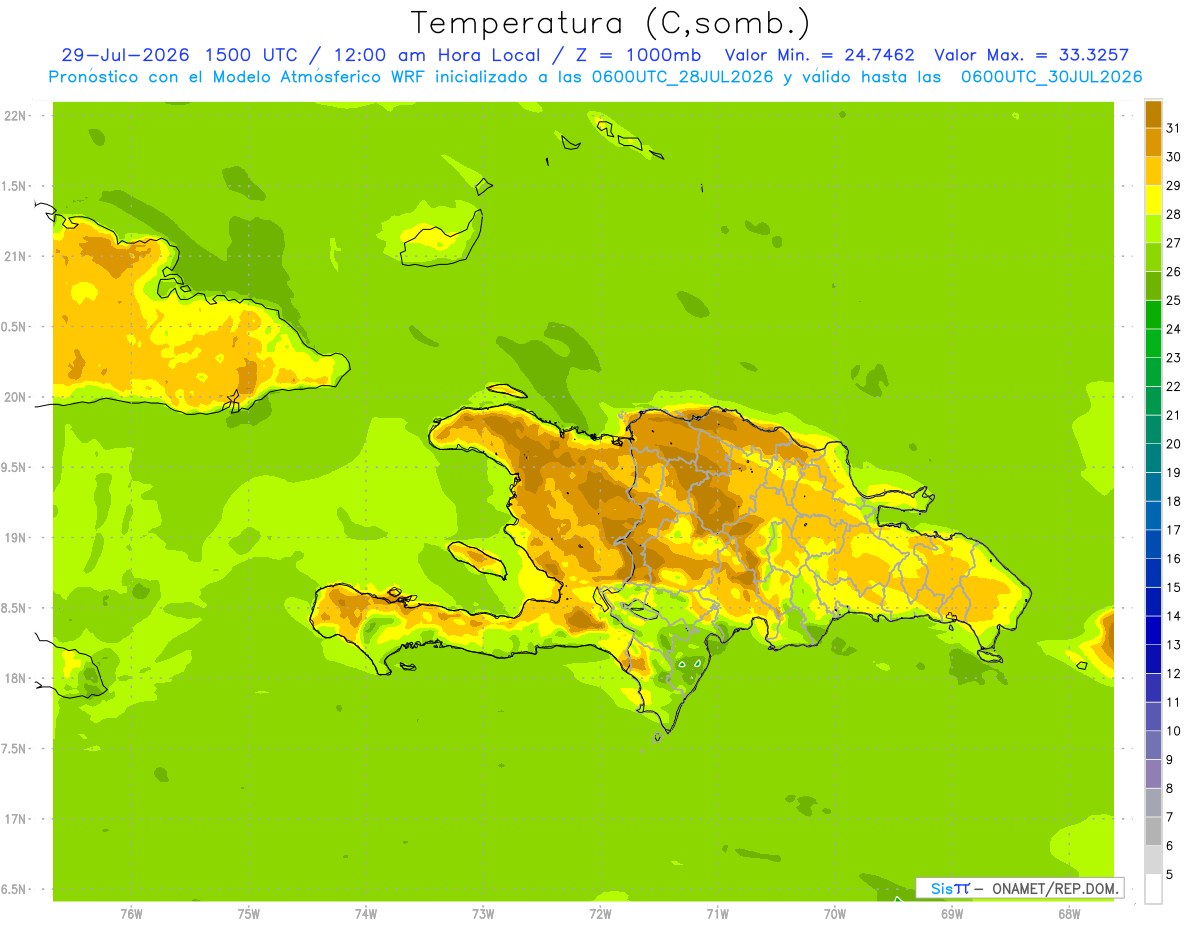
Task: Click the "Temperatura (C,somb.)" title
Action: pyautogui.click(x=610, y=23)
